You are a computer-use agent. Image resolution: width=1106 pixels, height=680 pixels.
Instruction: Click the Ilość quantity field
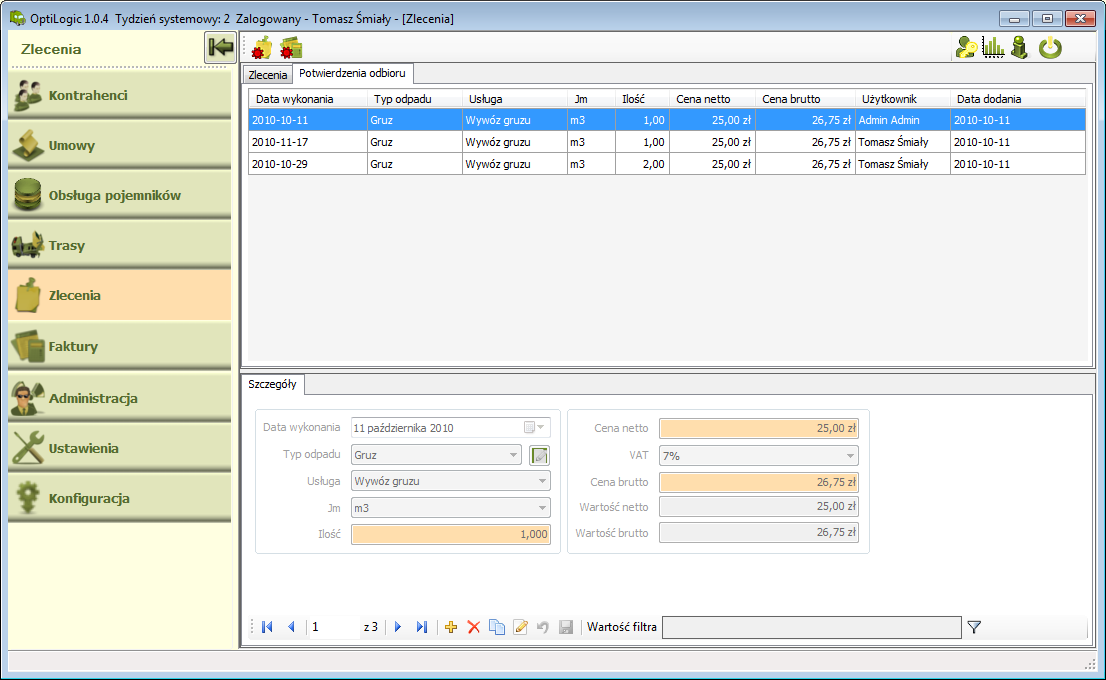pos(451,534)
